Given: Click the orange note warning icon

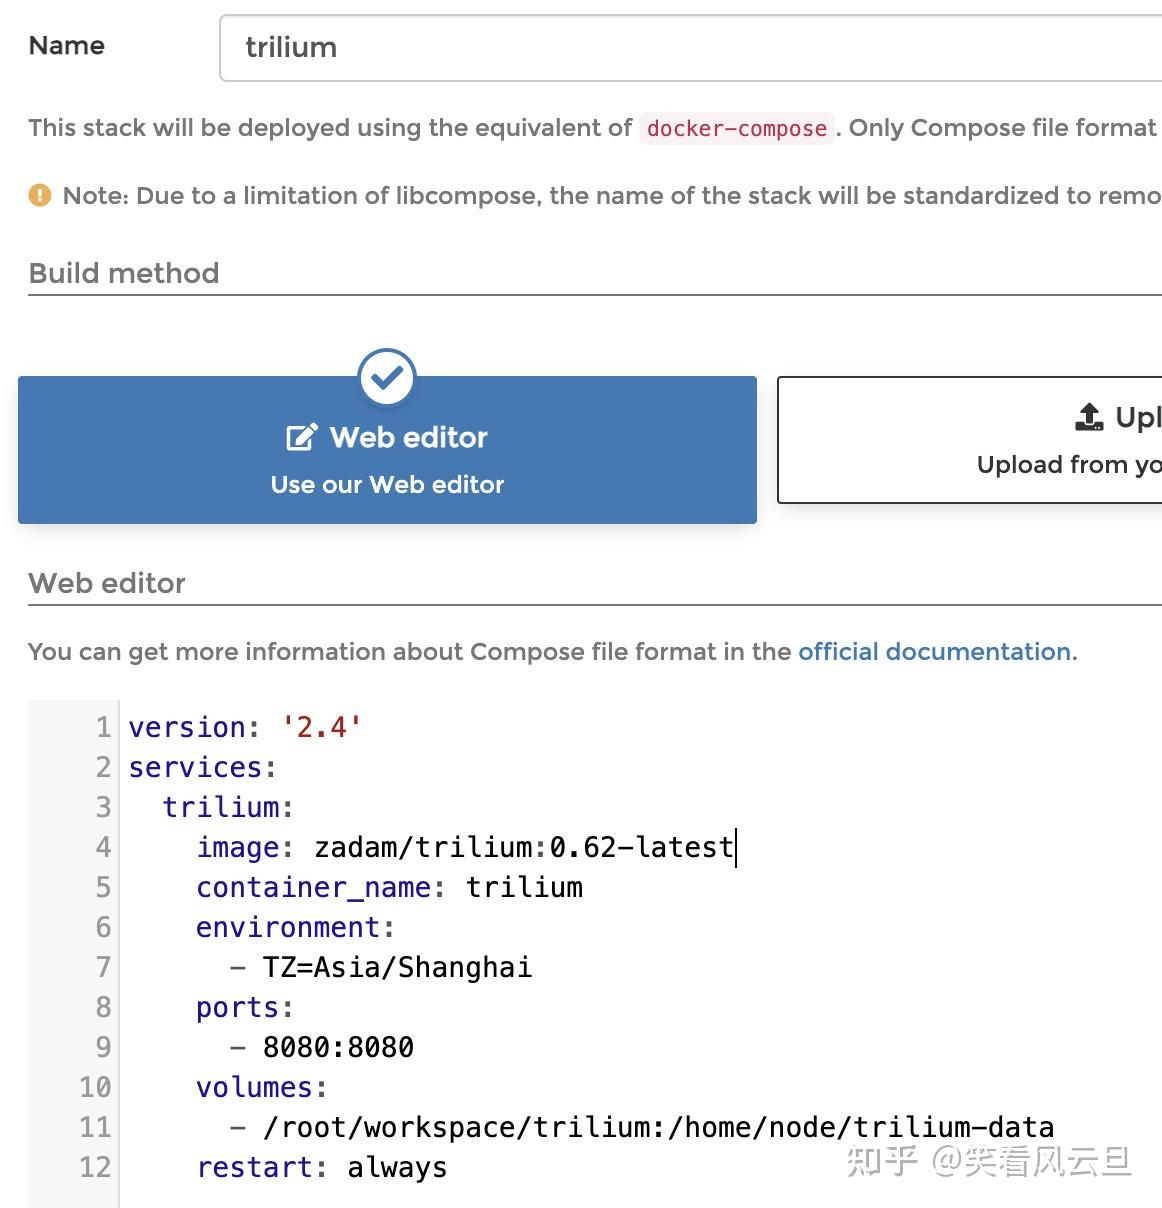Looking at the screenshot, I should click(x=40, y=195).
